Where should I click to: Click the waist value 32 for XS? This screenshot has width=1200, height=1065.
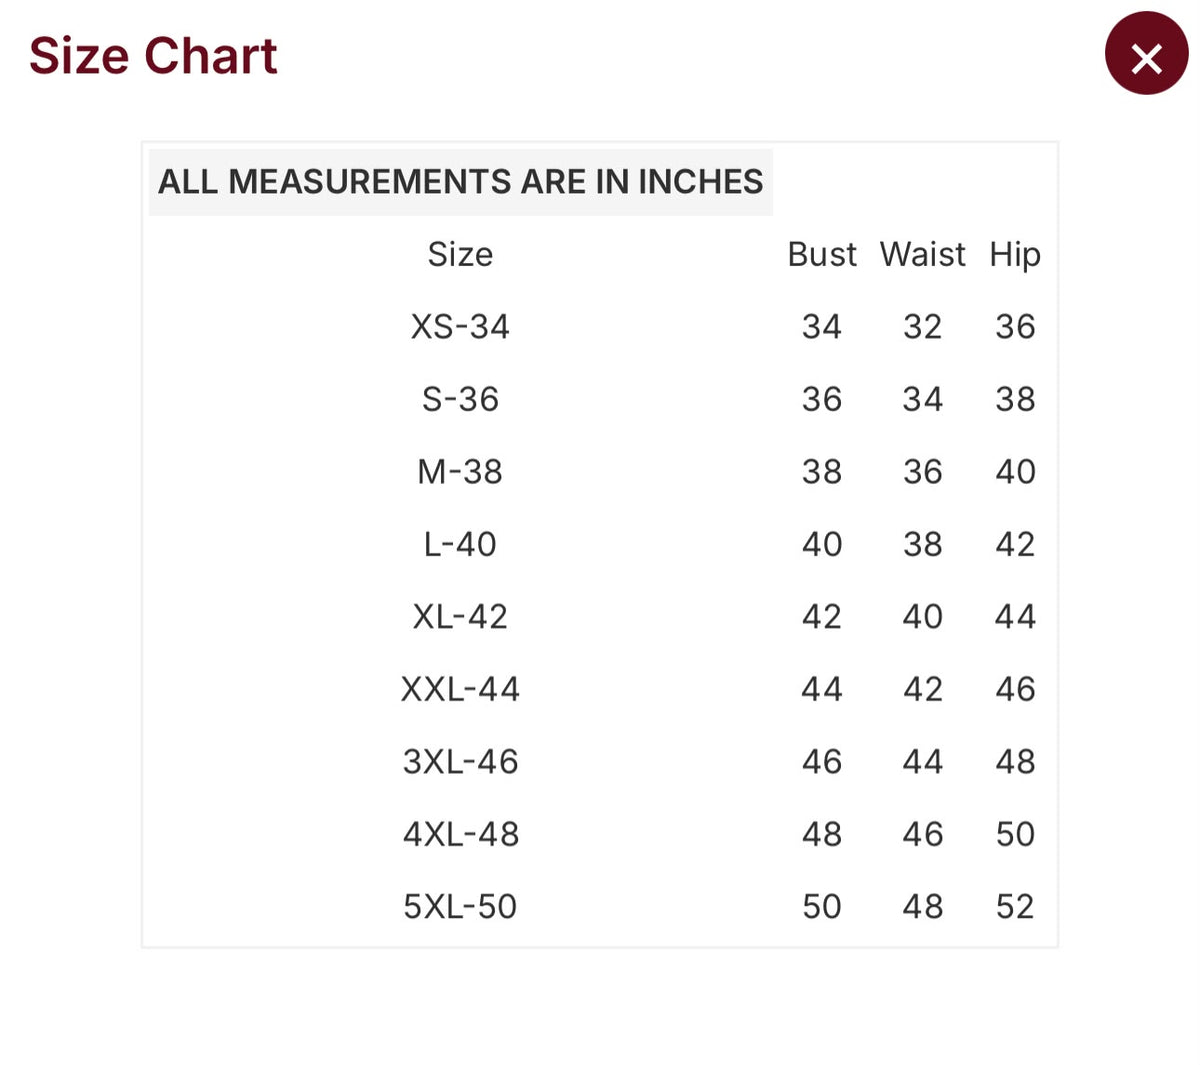(x=922, y=327)
